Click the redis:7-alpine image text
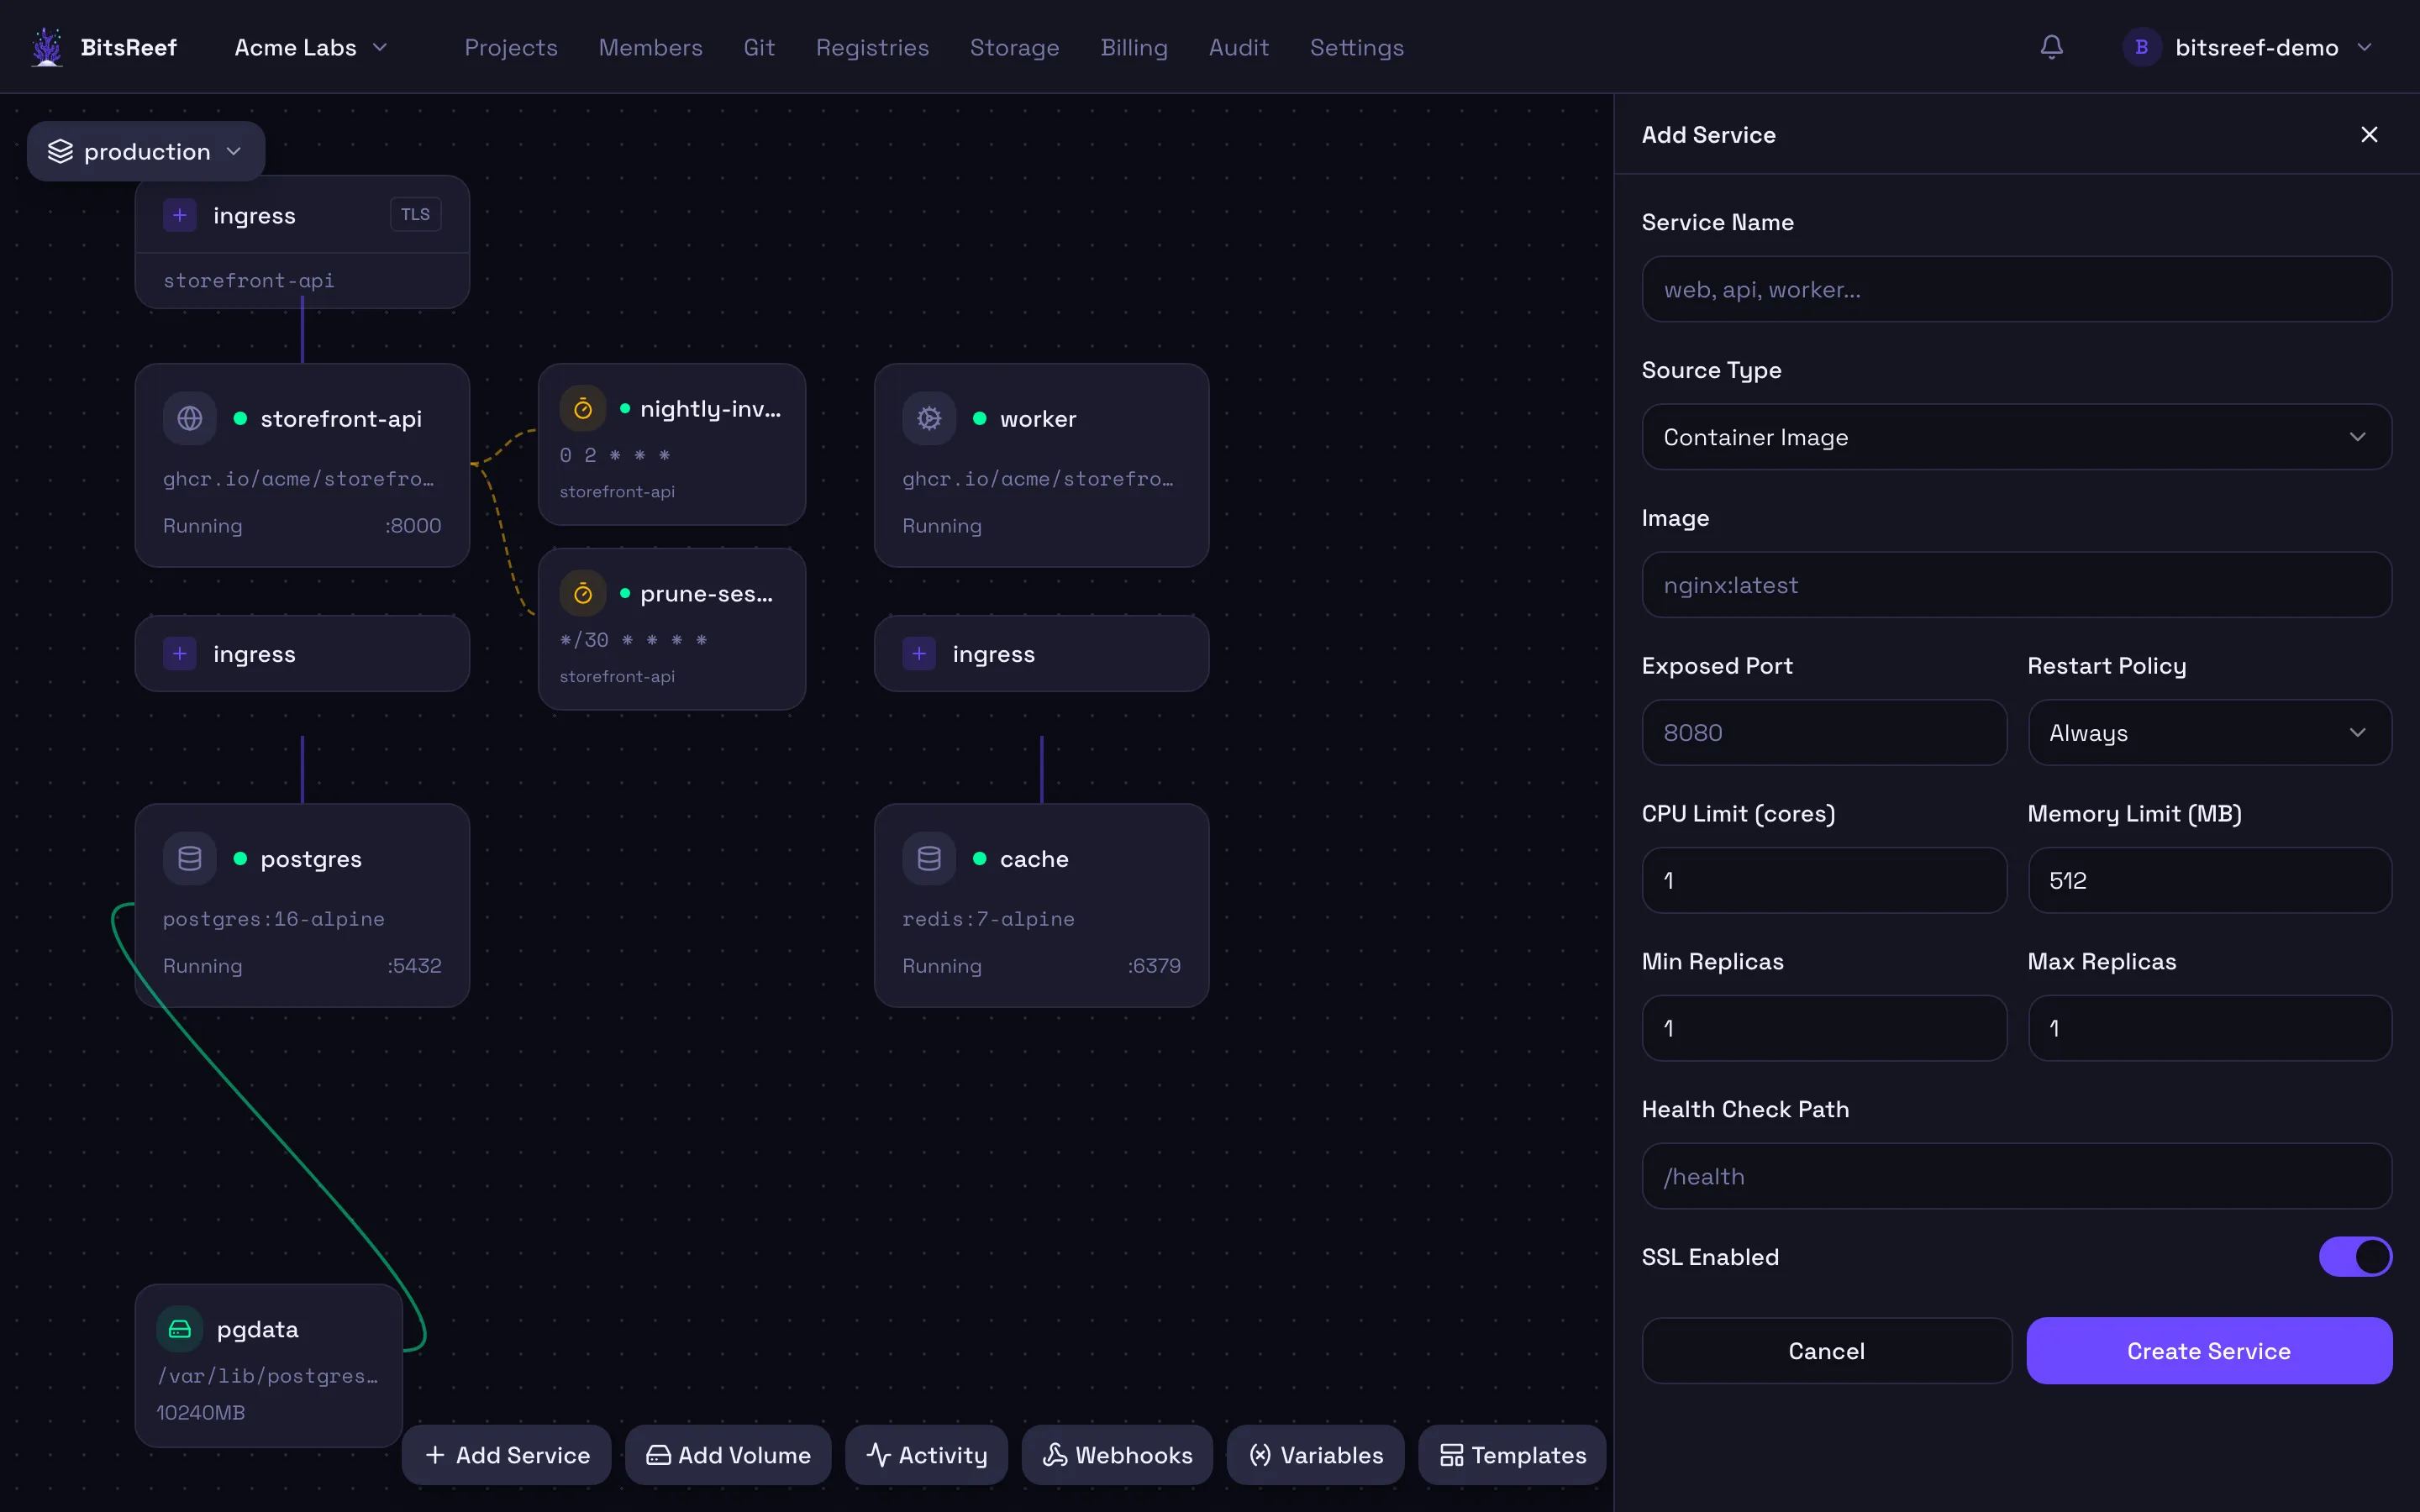2420x1512 pixels. tap(988, 919)
